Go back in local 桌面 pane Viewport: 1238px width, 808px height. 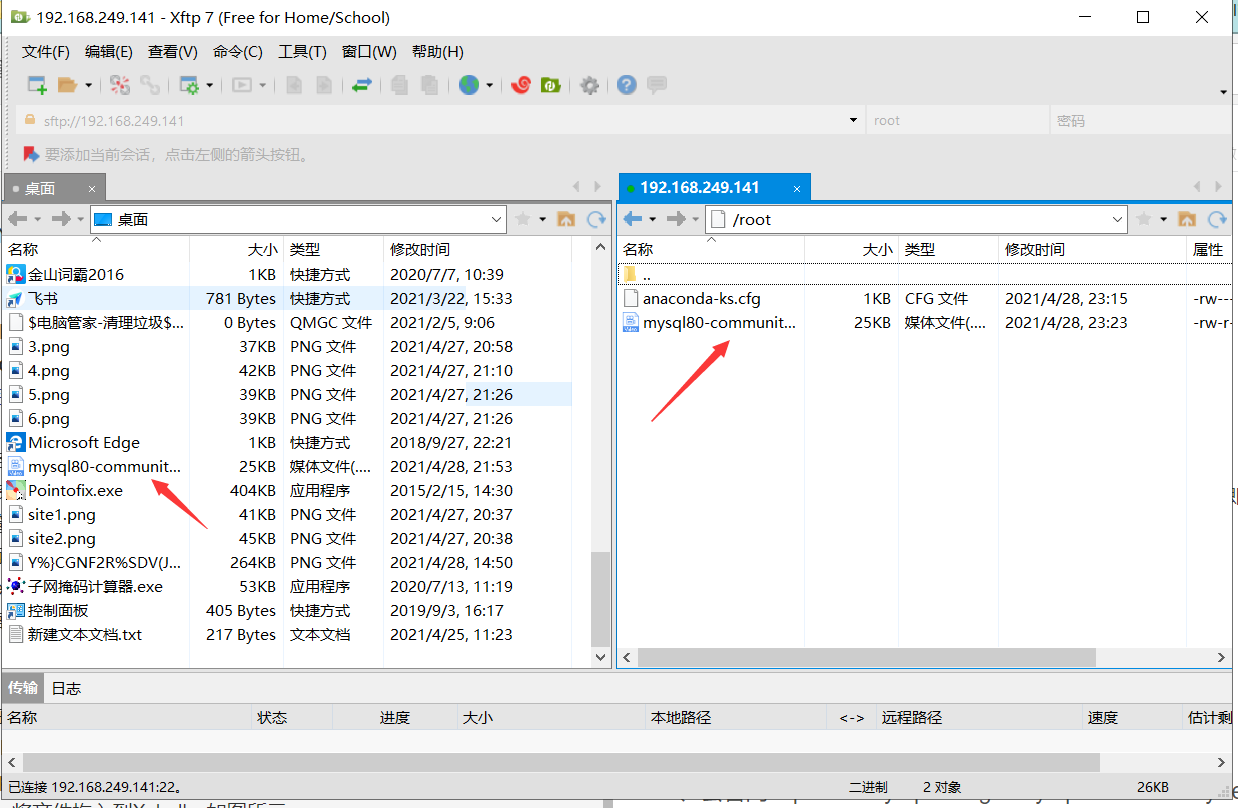pos(18,219)
